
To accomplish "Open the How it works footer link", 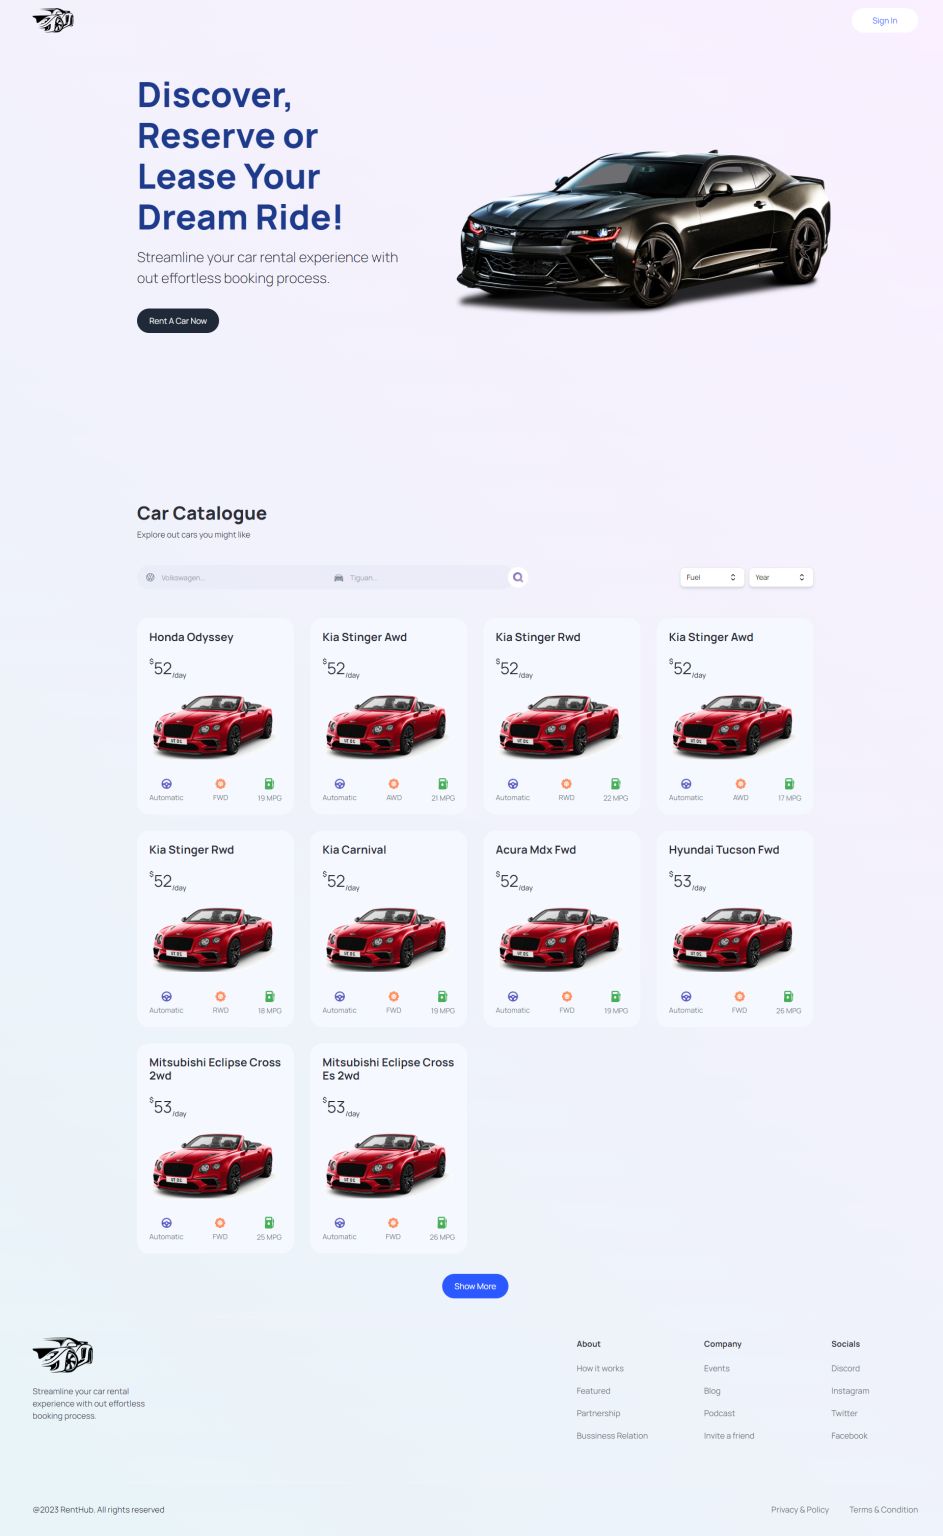I will pyautogui.click(x=600, y=1368).
